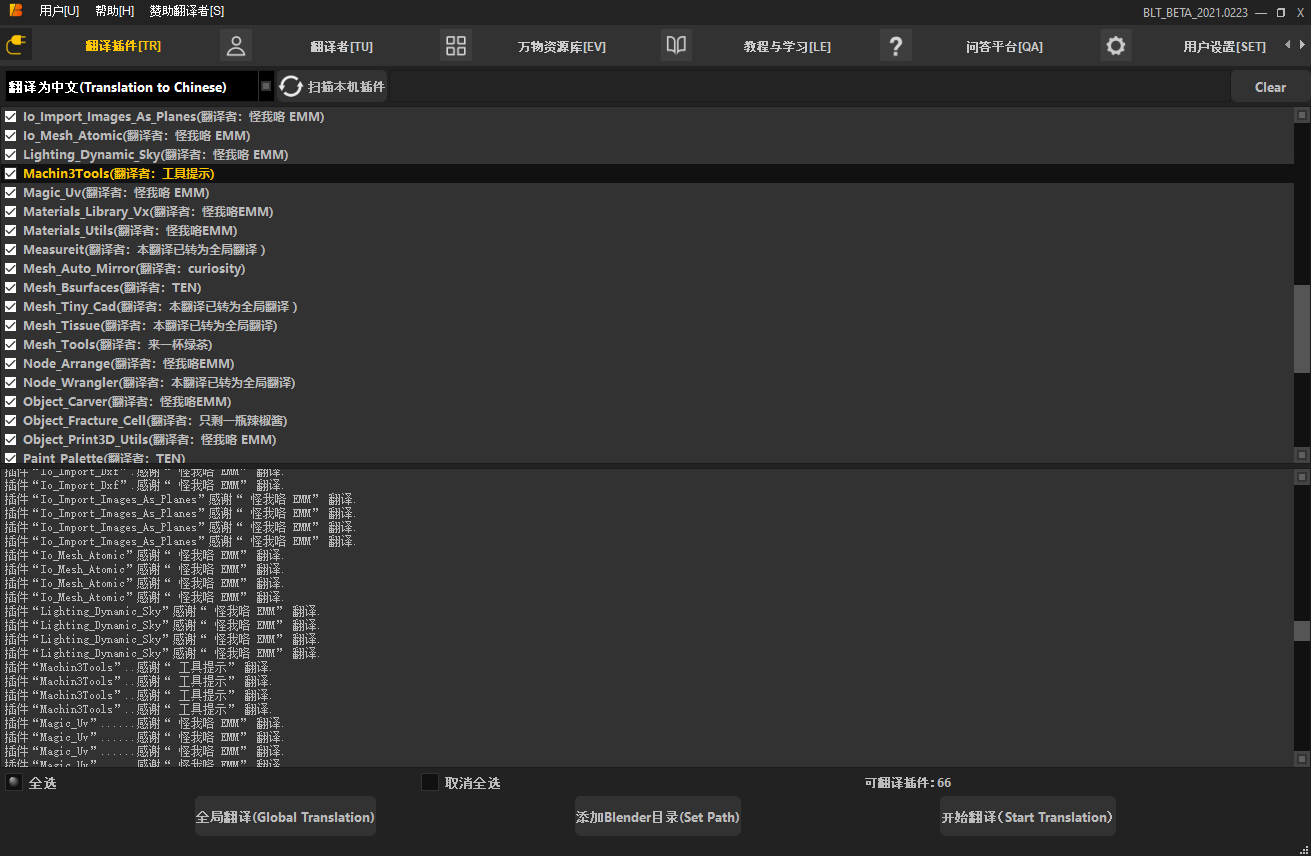1311x856 pixels.
Task: Click BLT_BETA_2021.0223 version text
Action: click(1195, 12)
